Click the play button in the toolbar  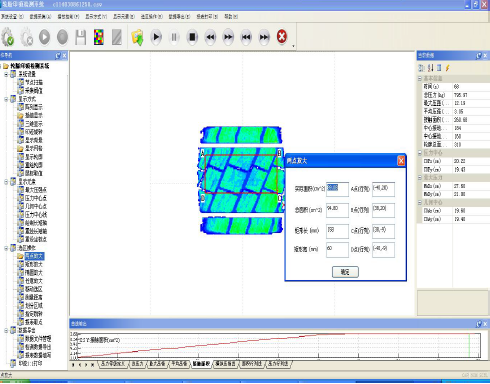[156, 37]
